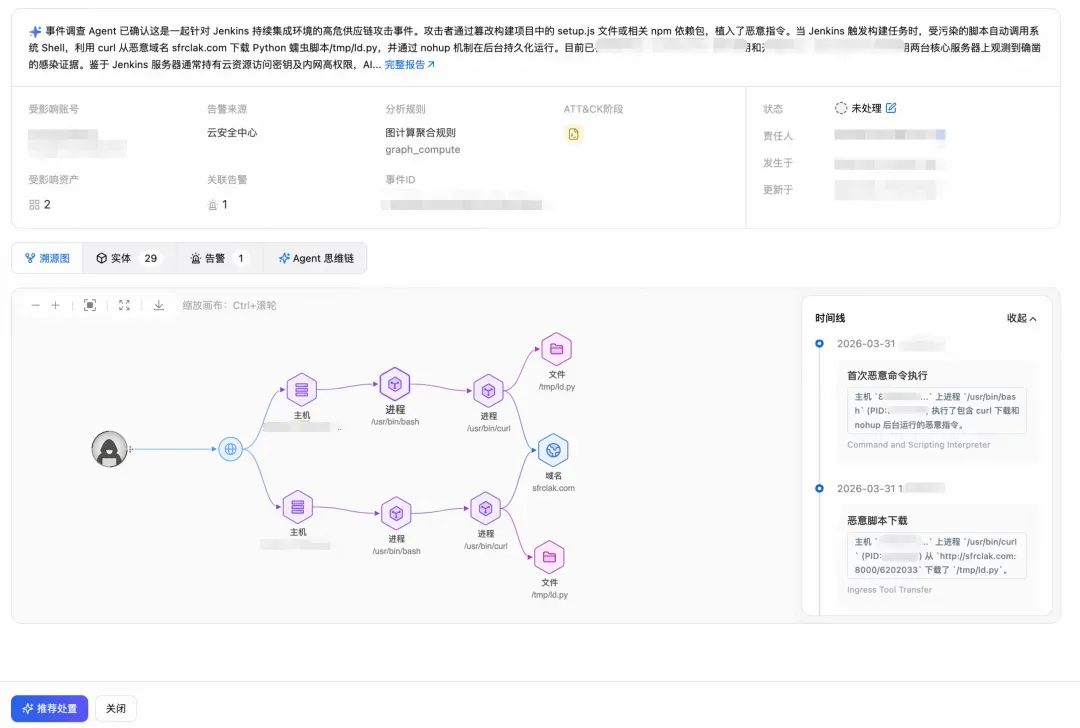Screen dimensions: 1080x728
Task: Enter fullscreen mode for graph
Action: pos(124,305)
